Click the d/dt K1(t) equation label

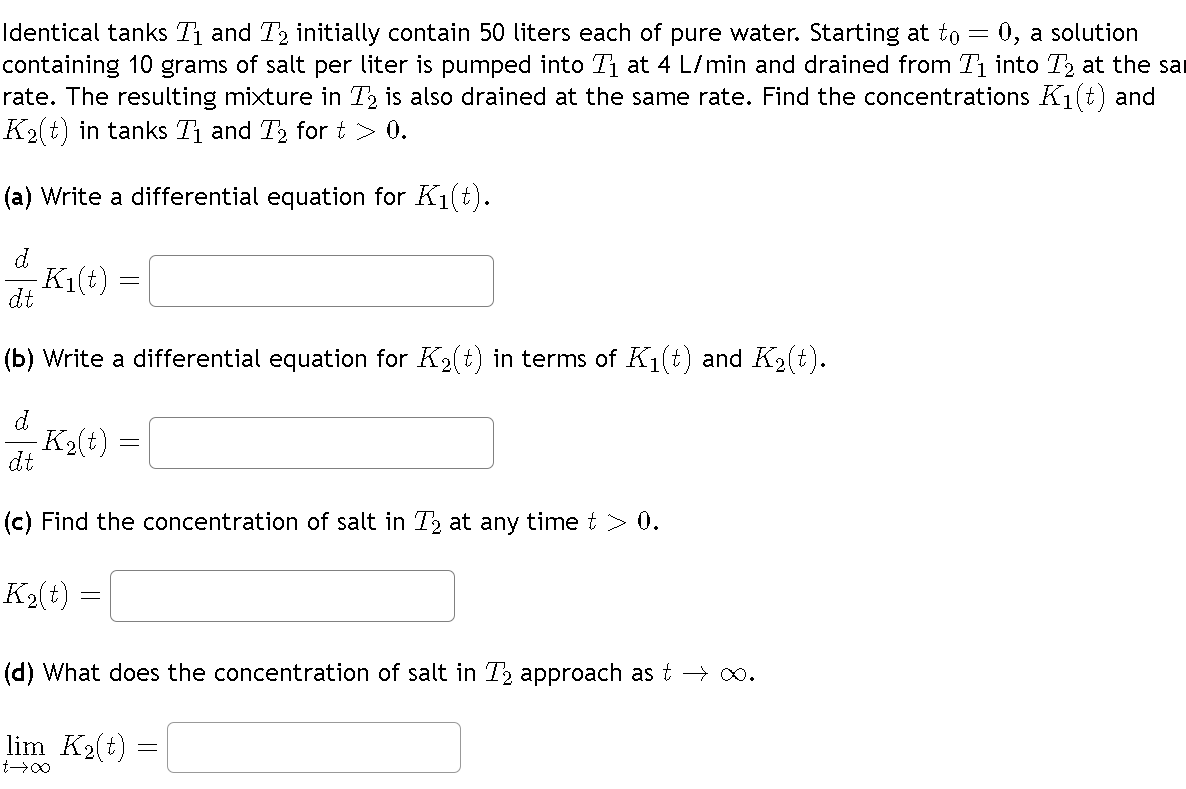tap(70, 280)
